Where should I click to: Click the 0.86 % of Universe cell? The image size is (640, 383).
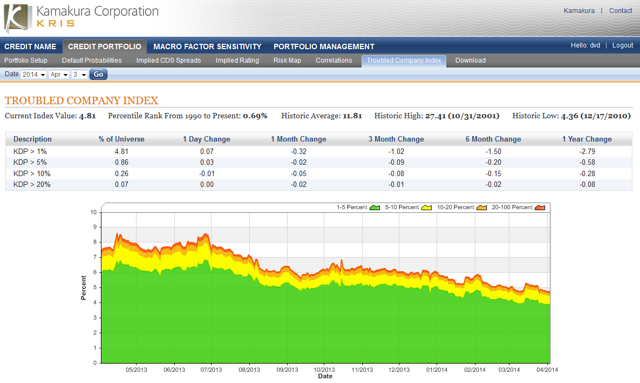click(121, 163)
